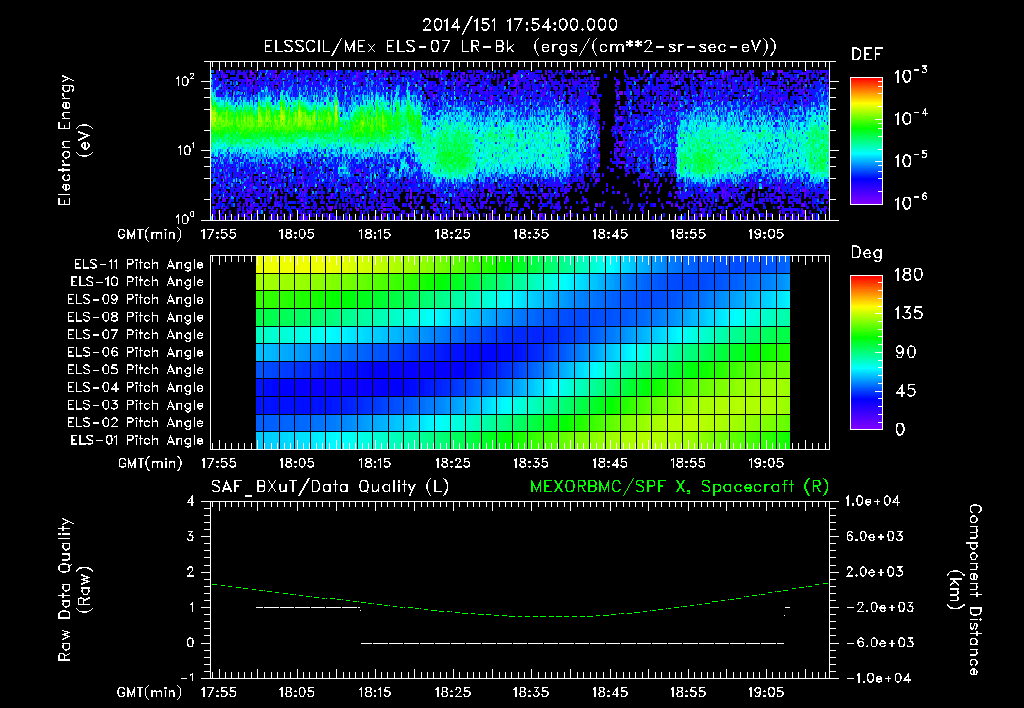Click the ELS-04 Pitch Angle row label

[x=136, y=387]
